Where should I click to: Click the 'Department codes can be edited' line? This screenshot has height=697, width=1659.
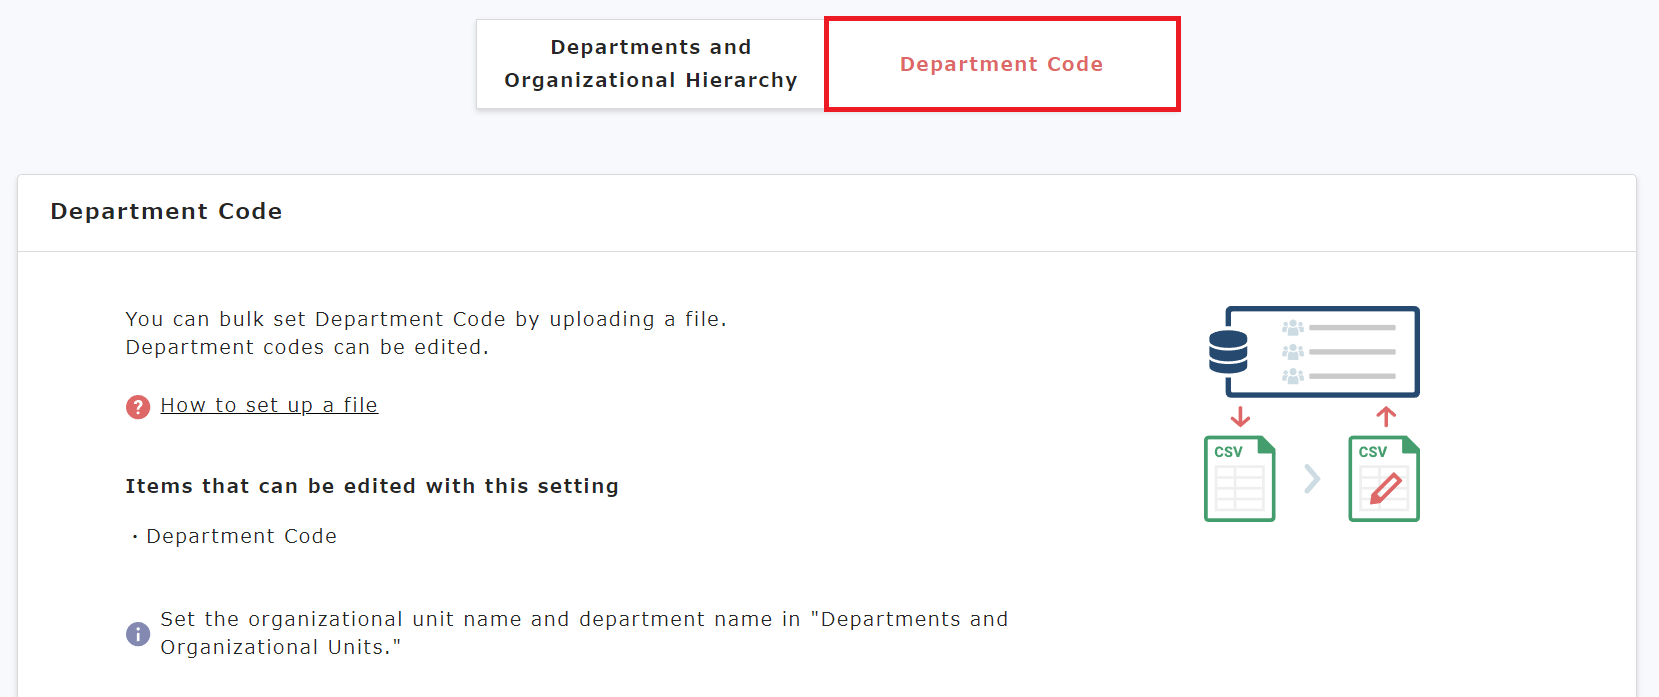coord(307,347)
